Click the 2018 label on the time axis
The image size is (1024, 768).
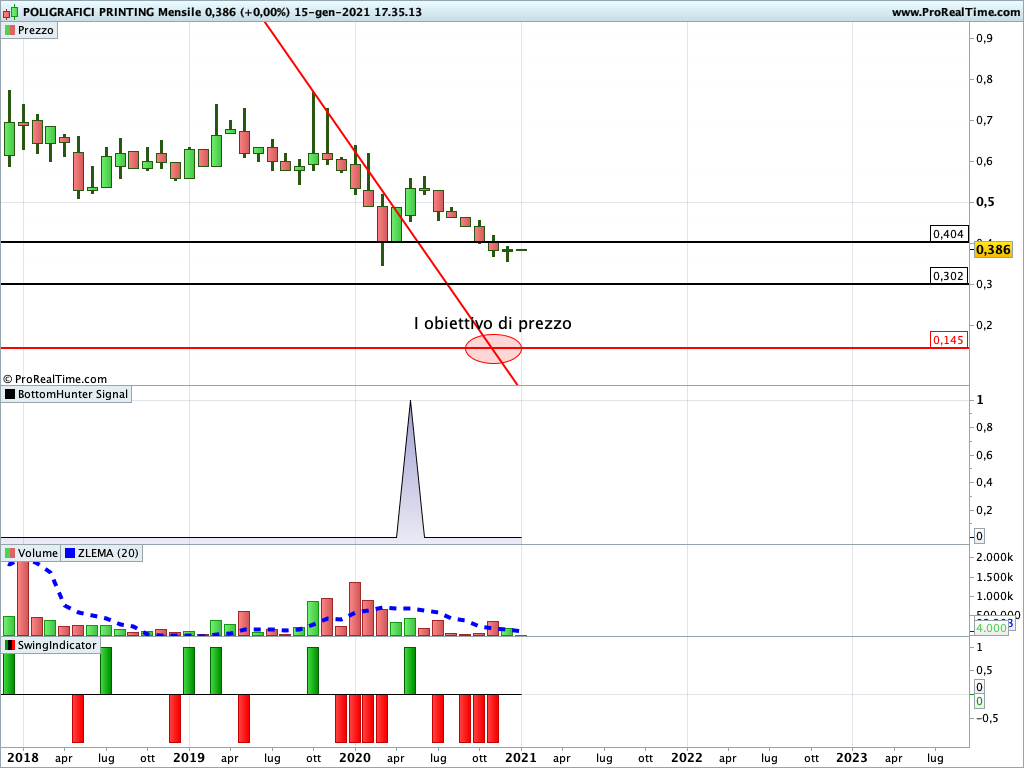[23, 758]
